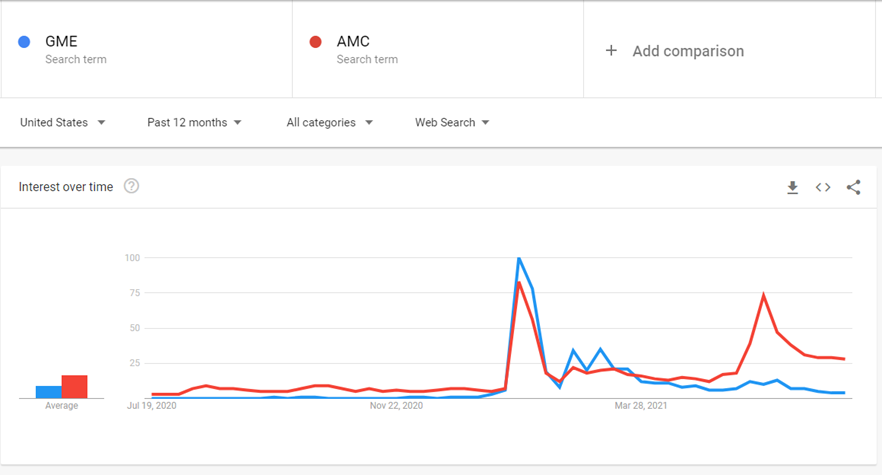Share the interest over time chart

pyautogui.click(x=853, y=187)
